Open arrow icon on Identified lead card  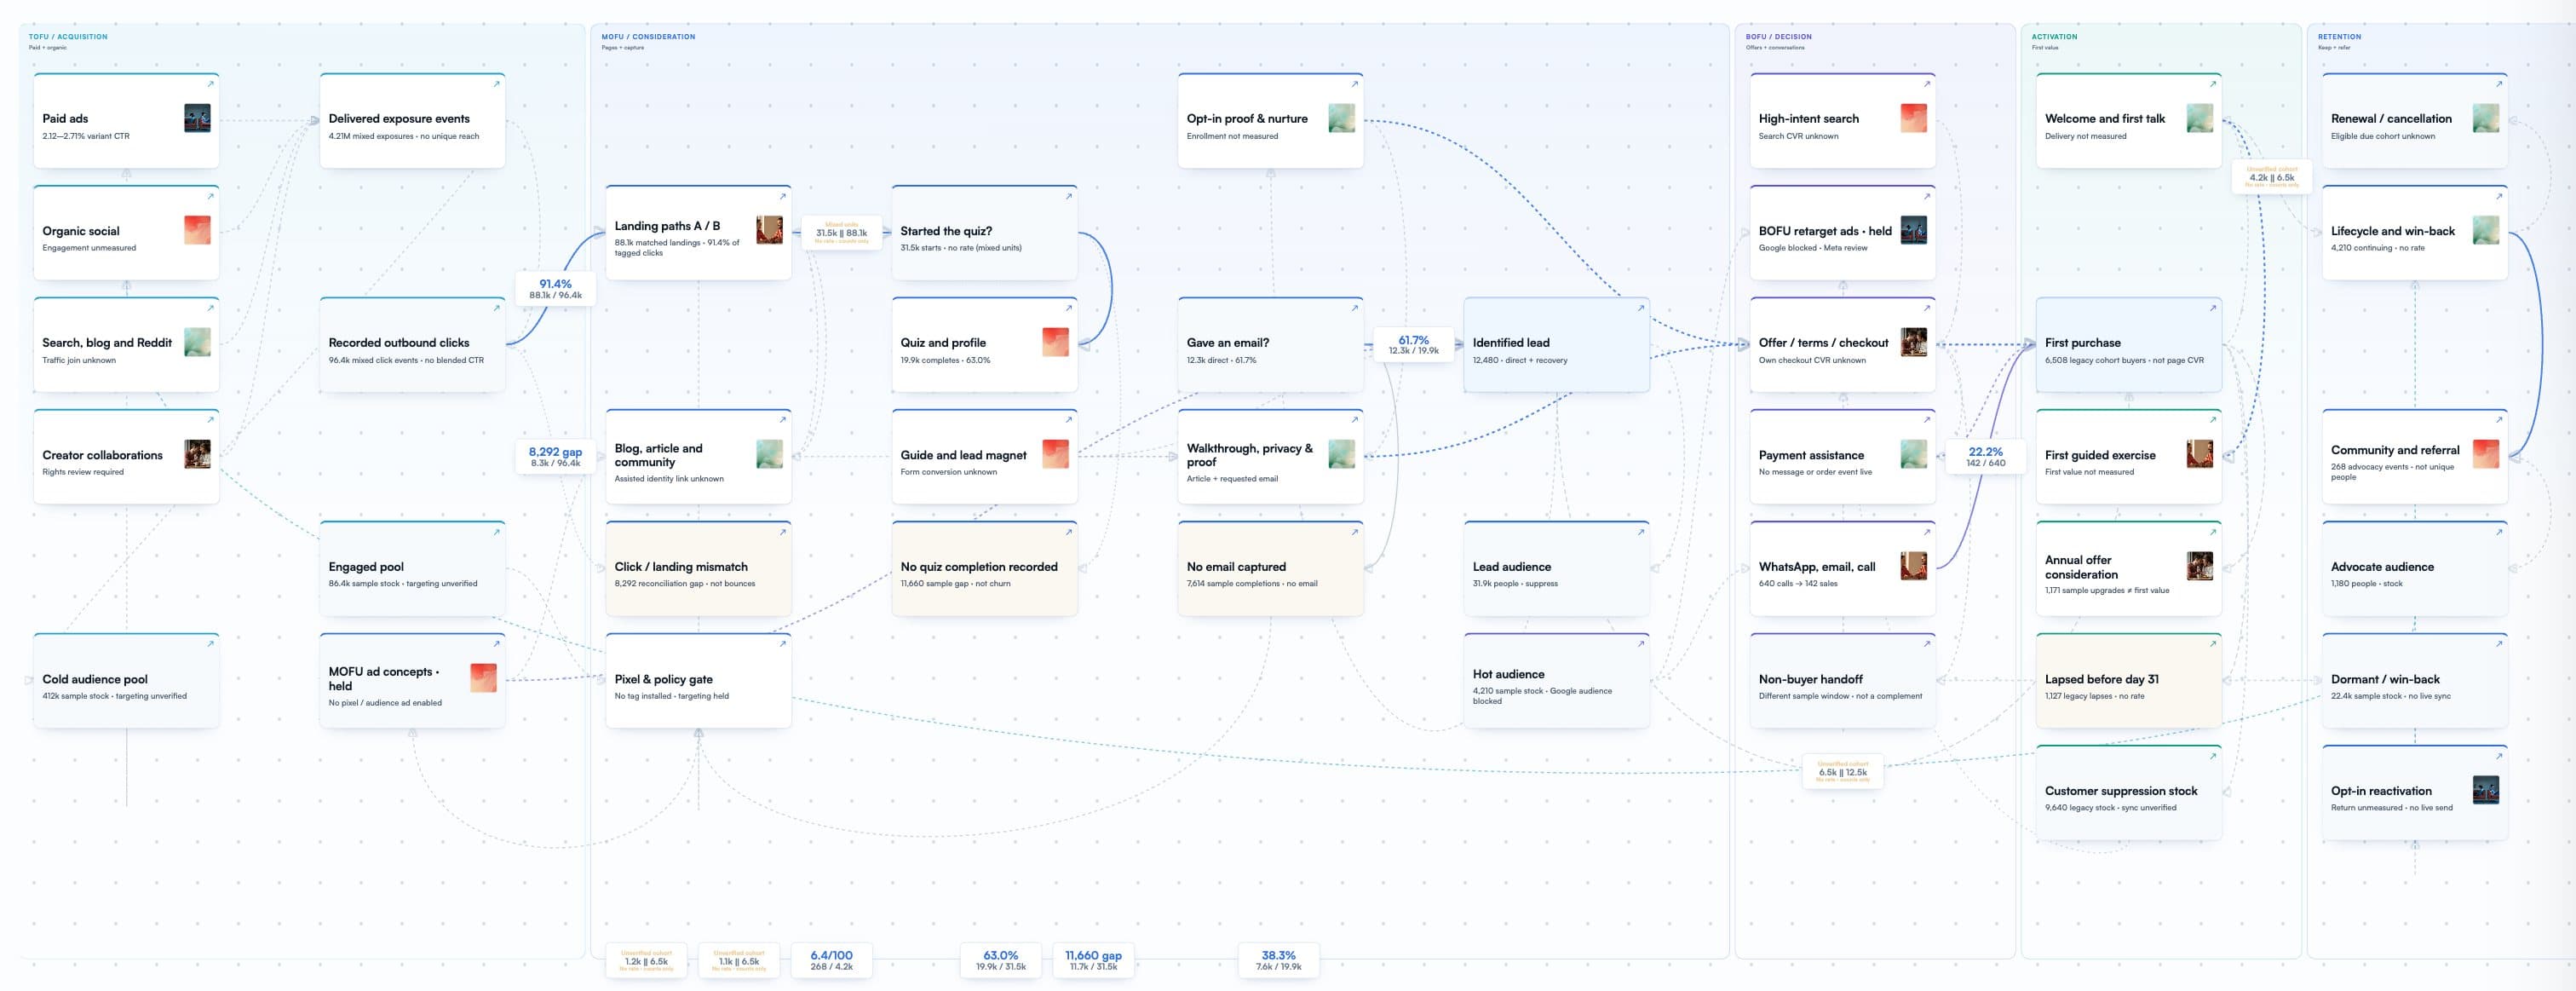coord(1640,308)
